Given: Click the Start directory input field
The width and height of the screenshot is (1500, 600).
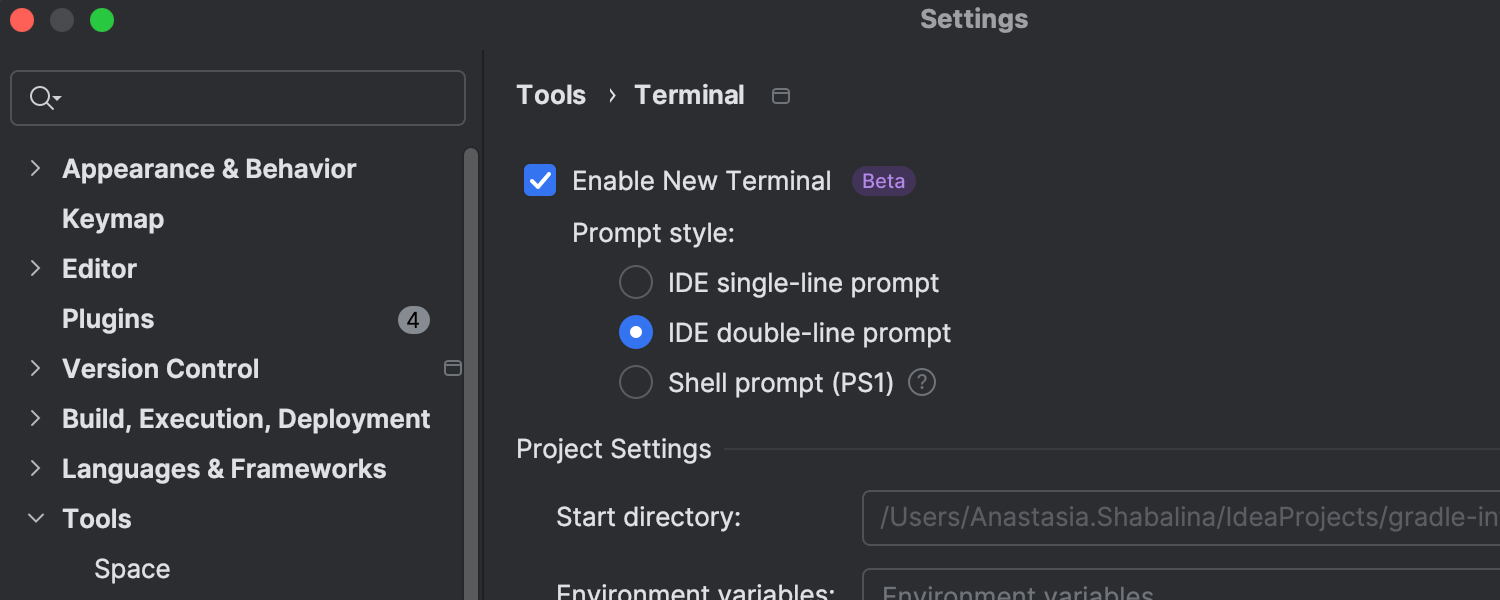Looking at the screenshot, I should pyautogui.click(x=1180, y=517).
